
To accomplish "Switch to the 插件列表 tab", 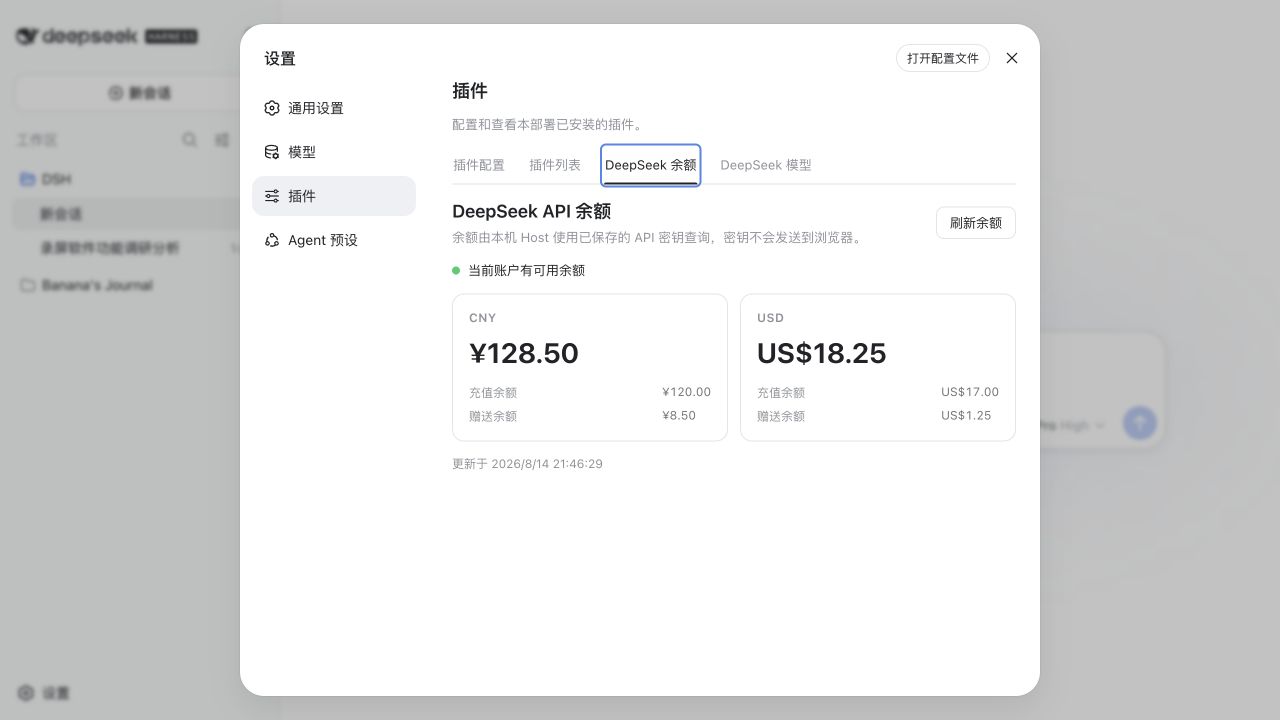I will tap(555, 165).
